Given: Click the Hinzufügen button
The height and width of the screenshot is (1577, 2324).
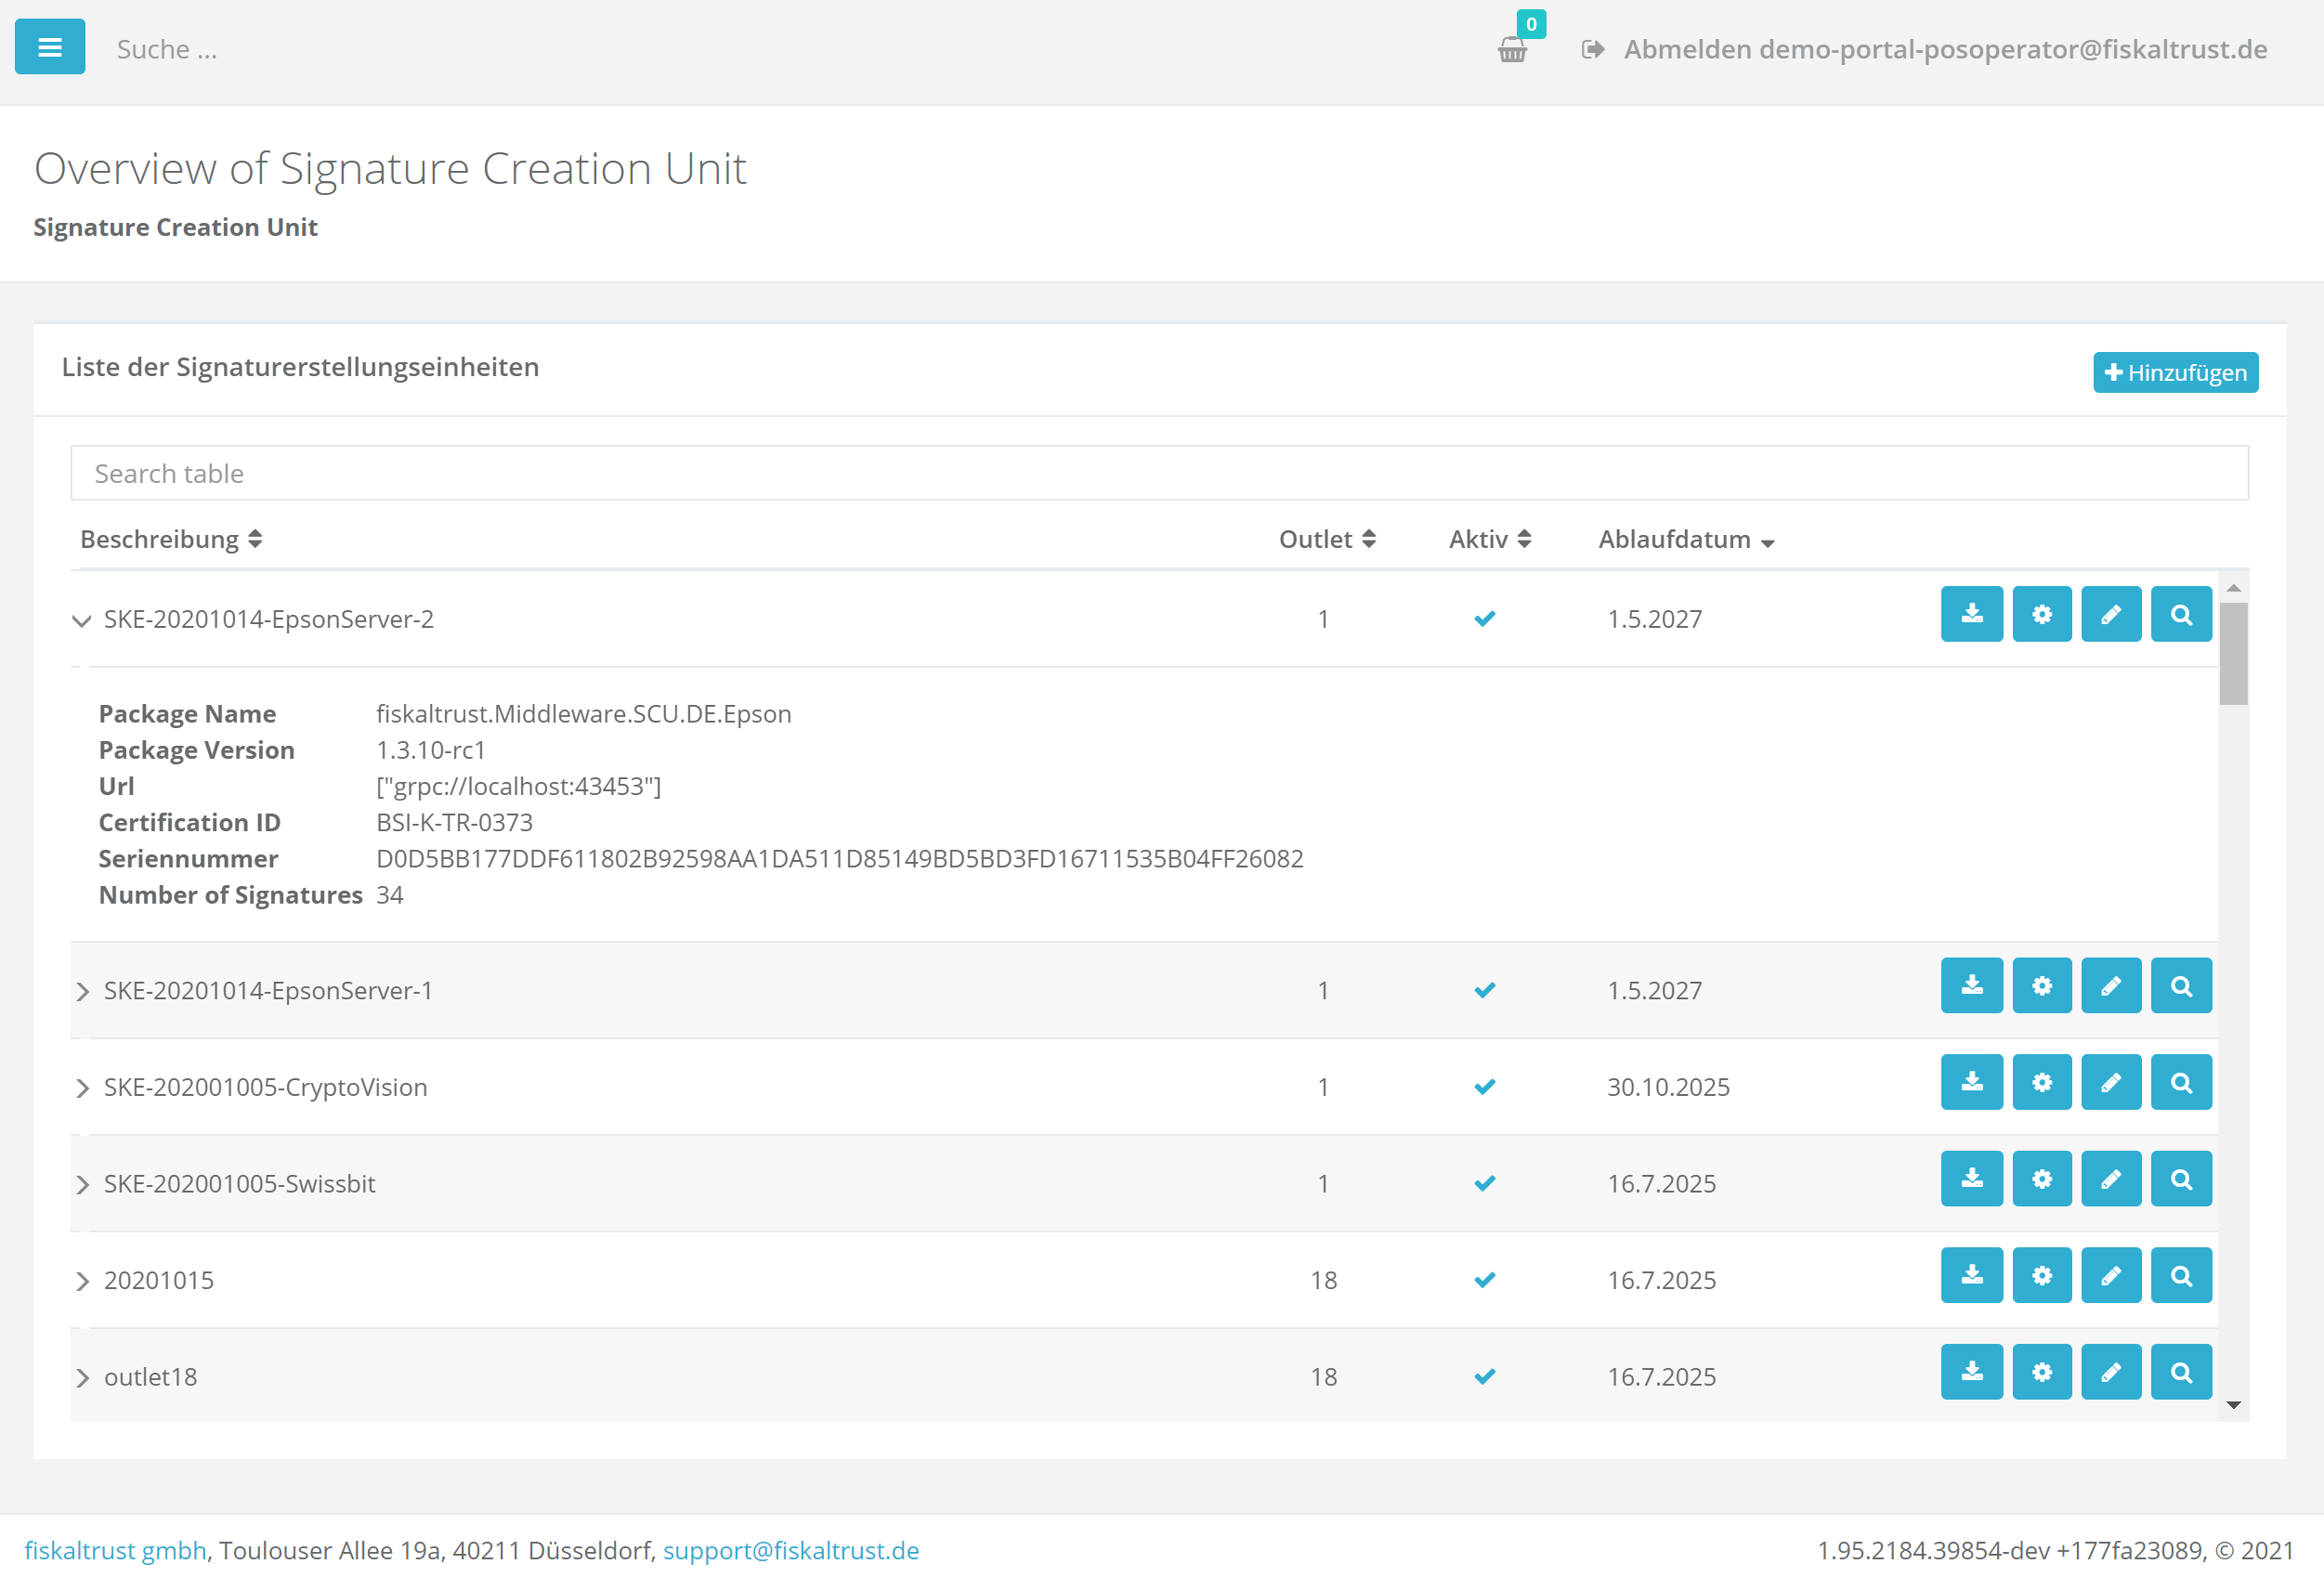Looking at the screenshot, I should tap(2175, 372).
